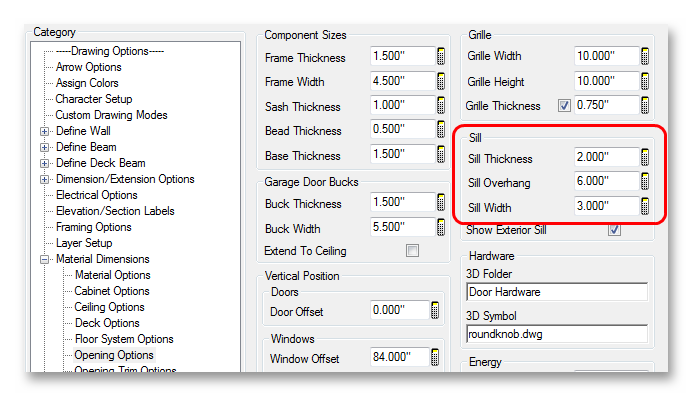692x396 pixels.
Task: Toggle the Show Exterior Sill checkbox
Action: (x=614, y=230)
